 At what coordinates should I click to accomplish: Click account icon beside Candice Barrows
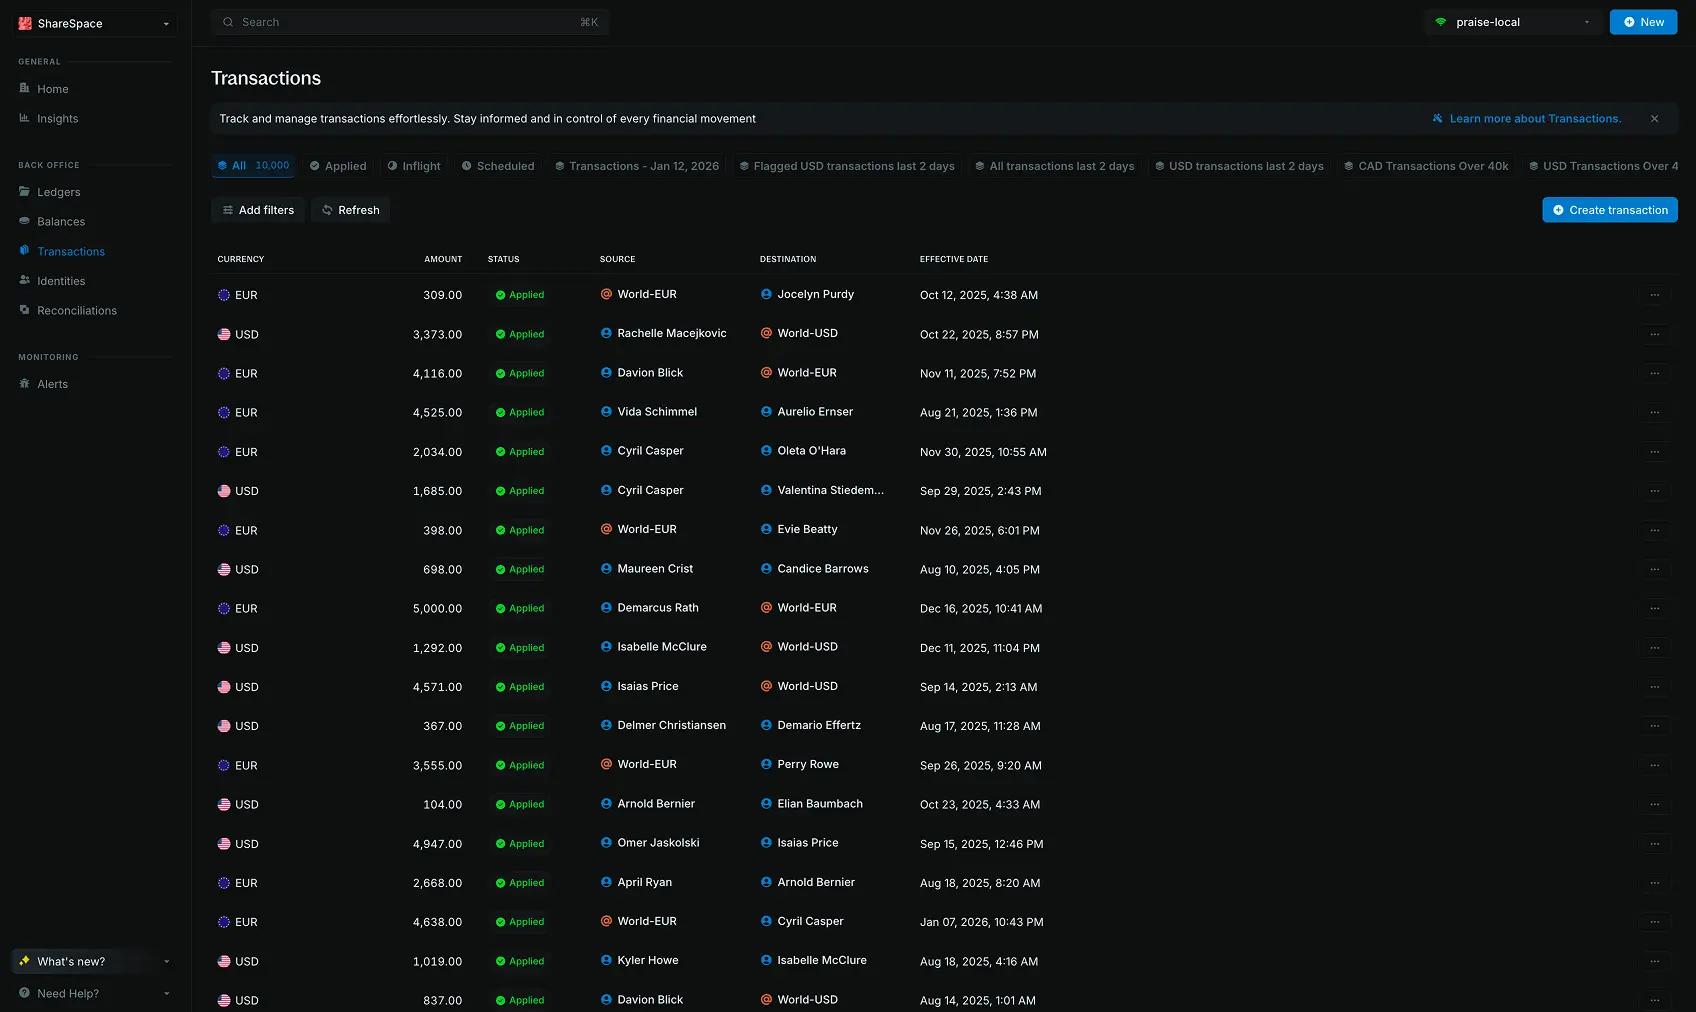(x=766, y=568)
